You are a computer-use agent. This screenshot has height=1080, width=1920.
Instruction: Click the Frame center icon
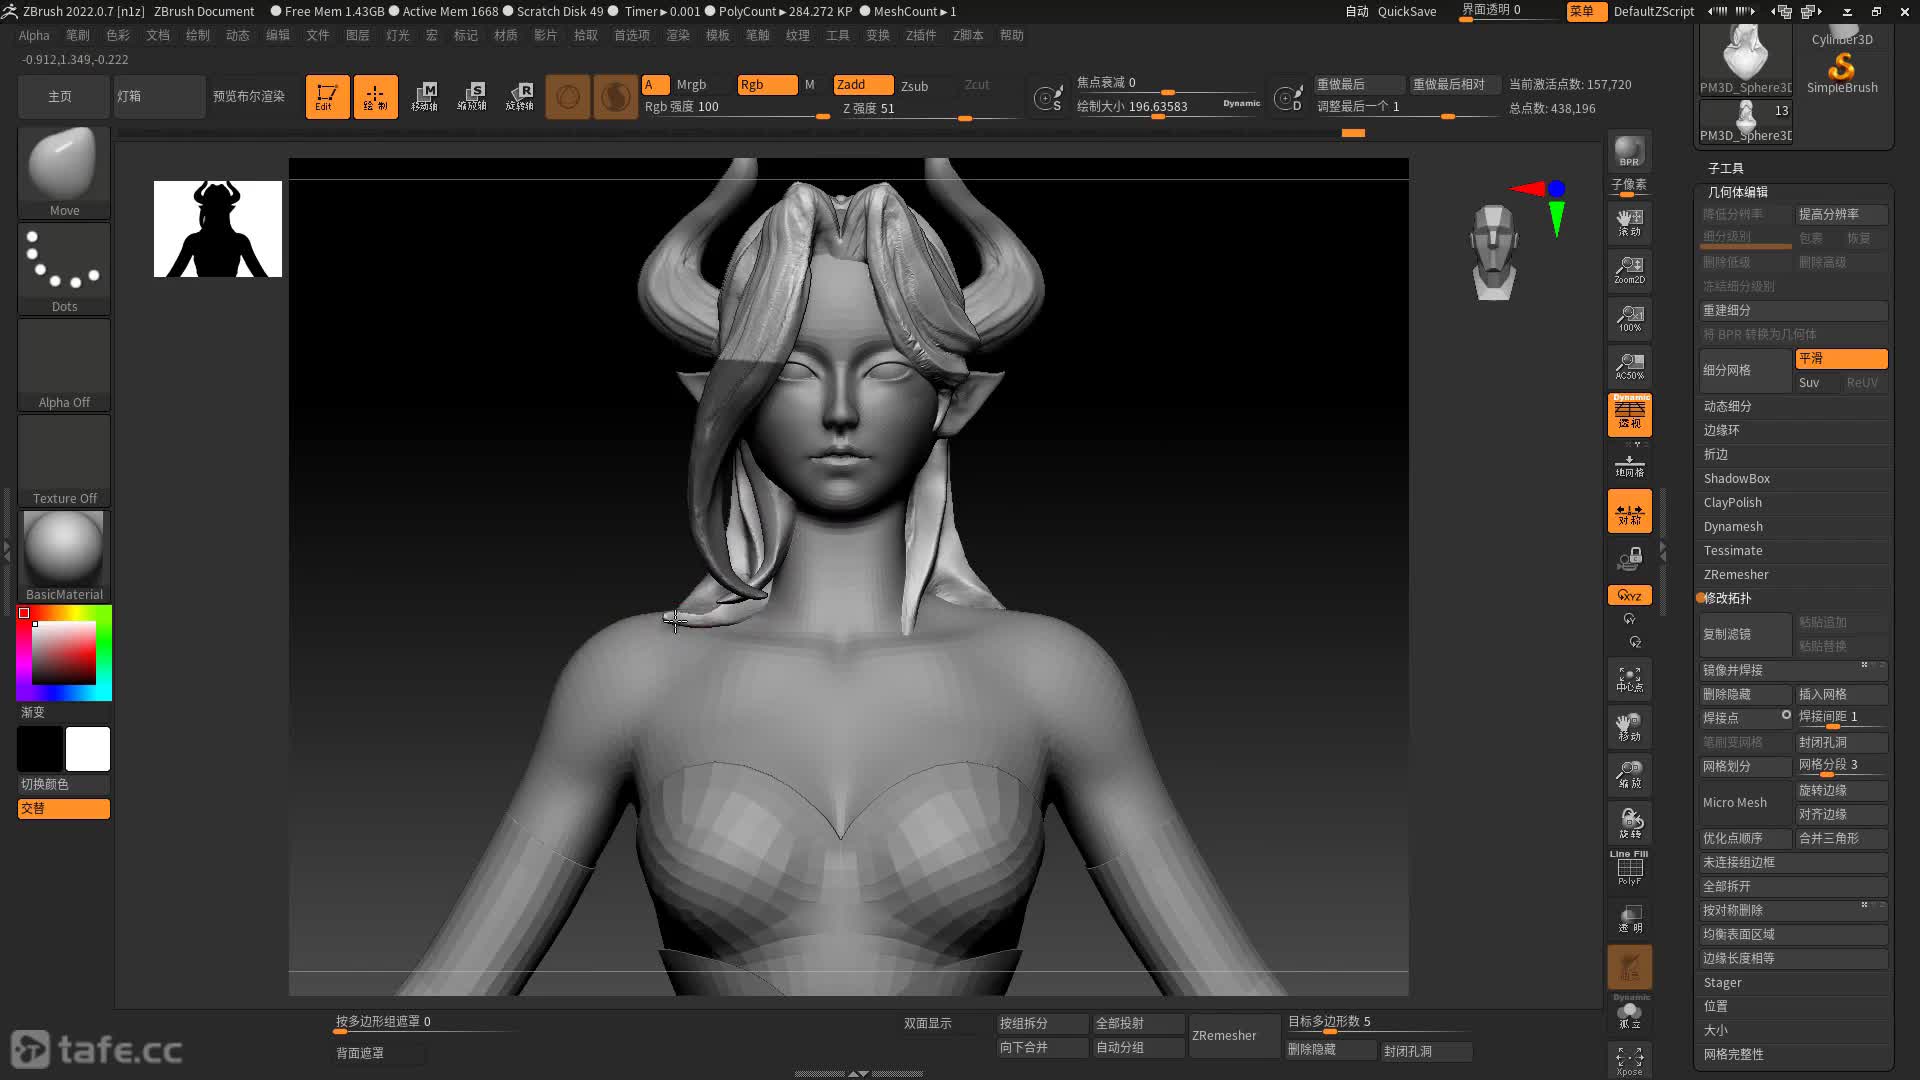[x=1629, y=679]
